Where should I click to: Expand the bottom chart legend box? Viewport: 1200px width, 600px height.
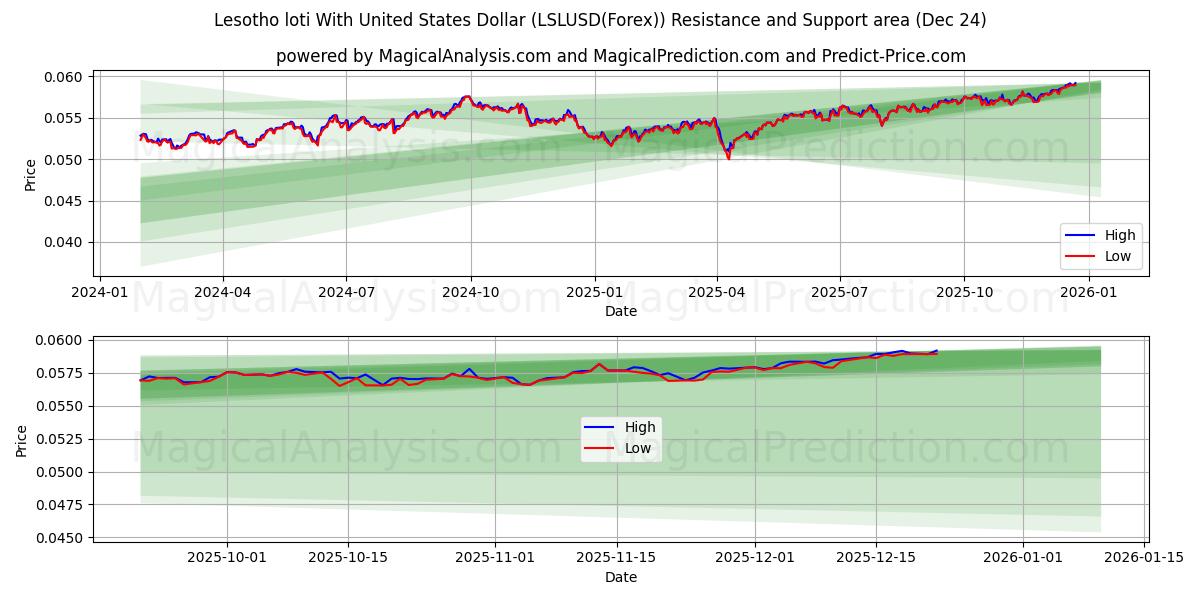click(x=620, y=437)
